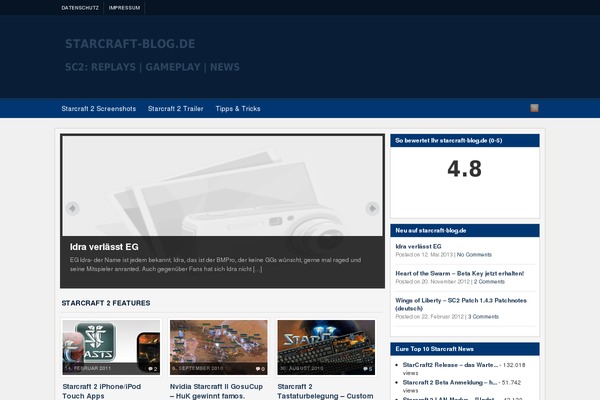Screen dimensions: 600x400
Task: Click the featured slider camera placeholder image
Action: tap(222, 186)
